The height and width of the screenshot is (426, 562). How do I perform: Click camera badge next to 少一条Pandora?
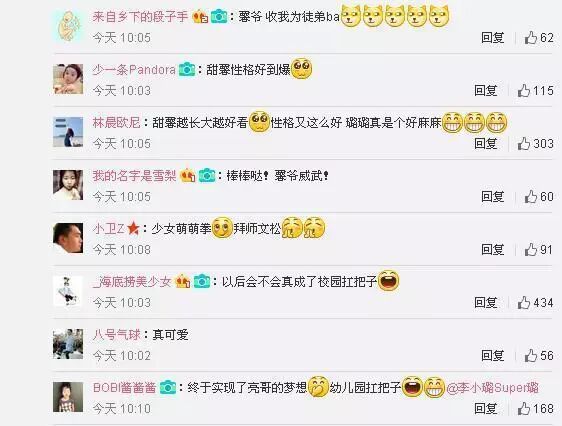[x=187, y=69]
